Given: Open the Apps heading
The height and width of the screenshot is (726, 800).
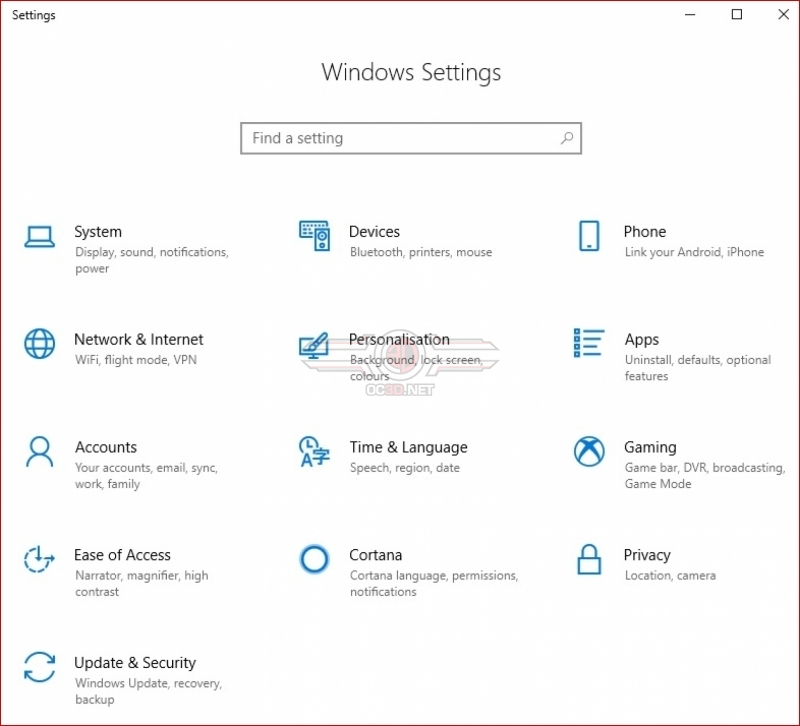Looking at the screenshot, I should [x=642, y=340].
